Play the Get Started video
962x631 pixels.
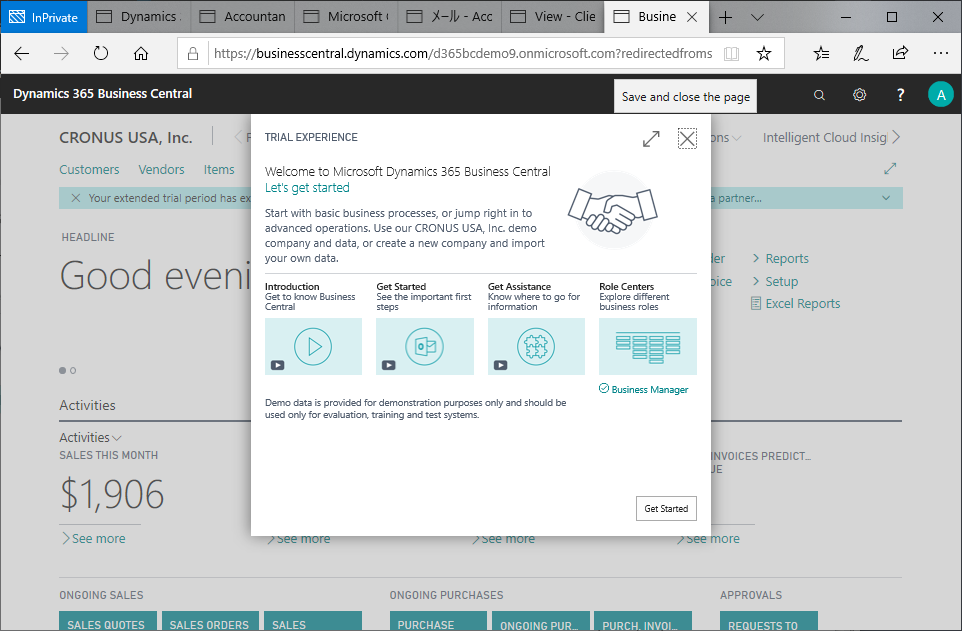coord(425,346)
